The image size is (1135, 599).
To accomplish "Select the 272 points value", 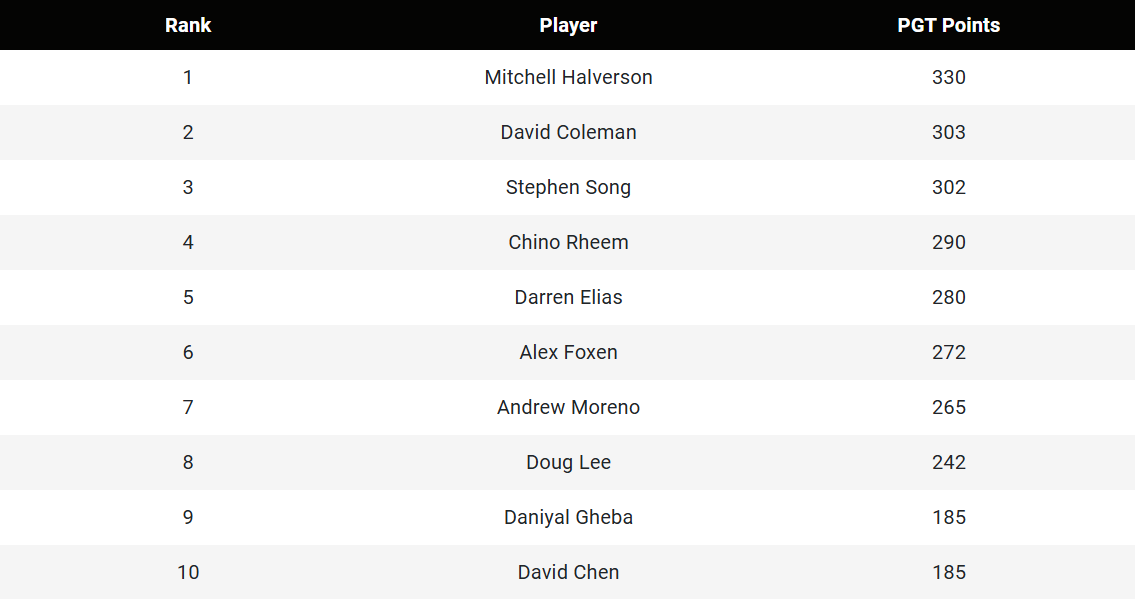I will (948, 352).
